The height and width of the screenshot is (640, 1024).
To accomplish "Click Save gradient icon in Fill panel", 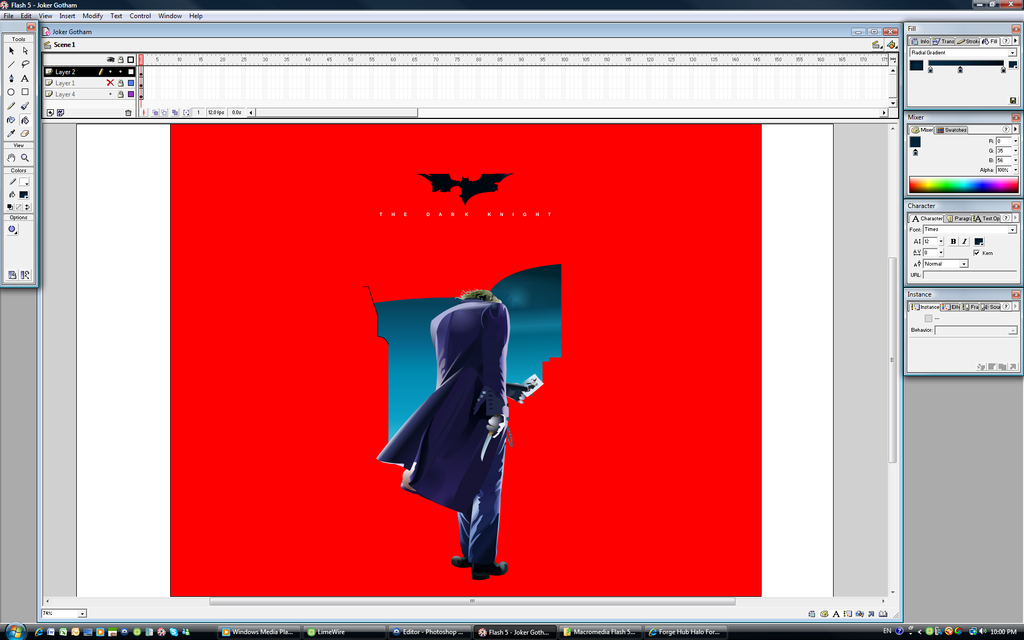I will [1013, 100].
